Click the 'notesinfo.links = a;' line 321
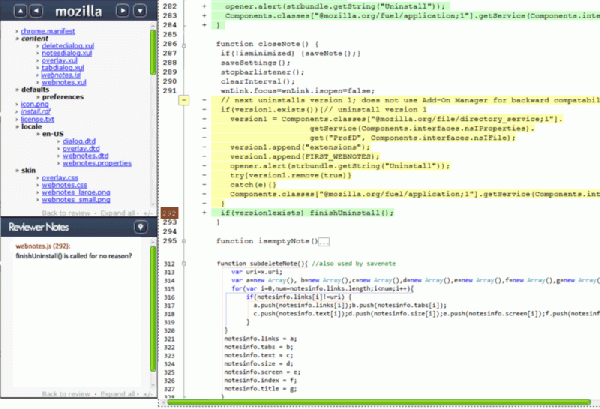This screenshot has height=409, width=600. (260, 339)
